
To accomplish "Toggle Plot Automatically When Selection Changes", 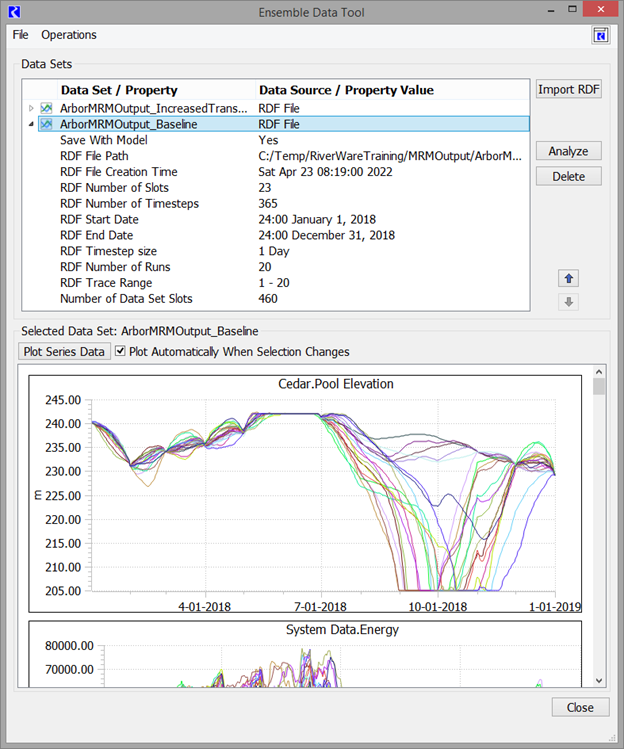I will (x=121, y=352).
